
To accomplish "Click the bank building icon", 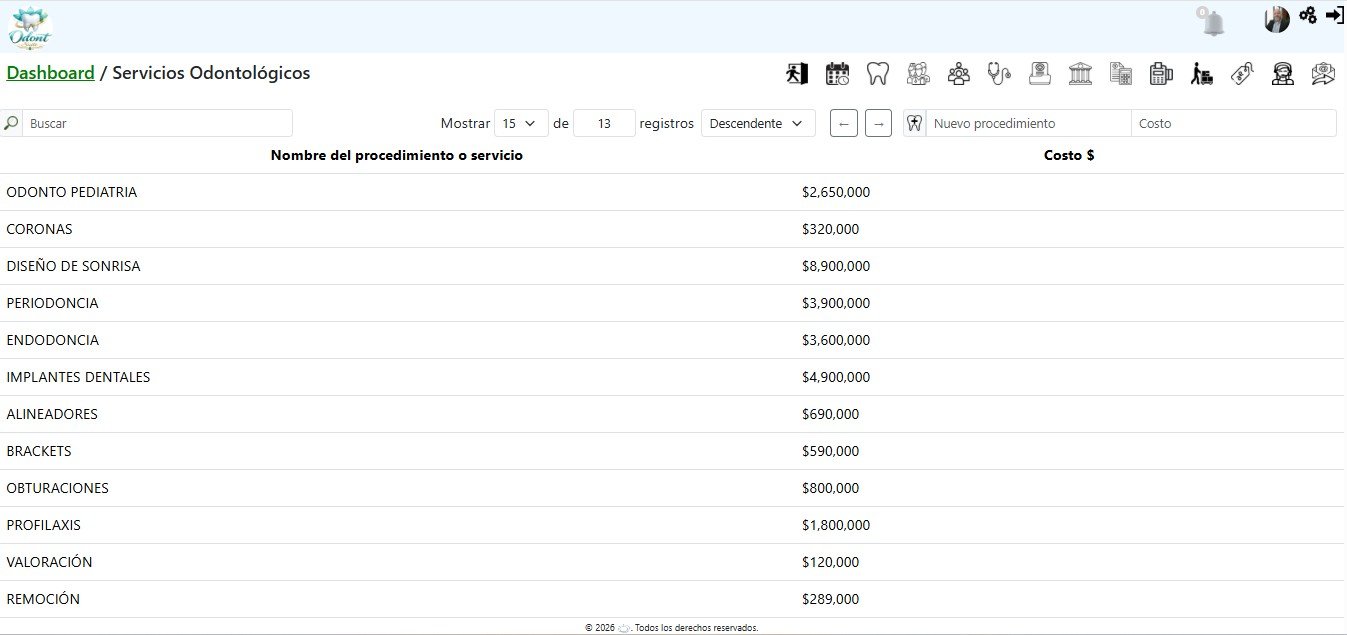I will tap(1080, 73).
